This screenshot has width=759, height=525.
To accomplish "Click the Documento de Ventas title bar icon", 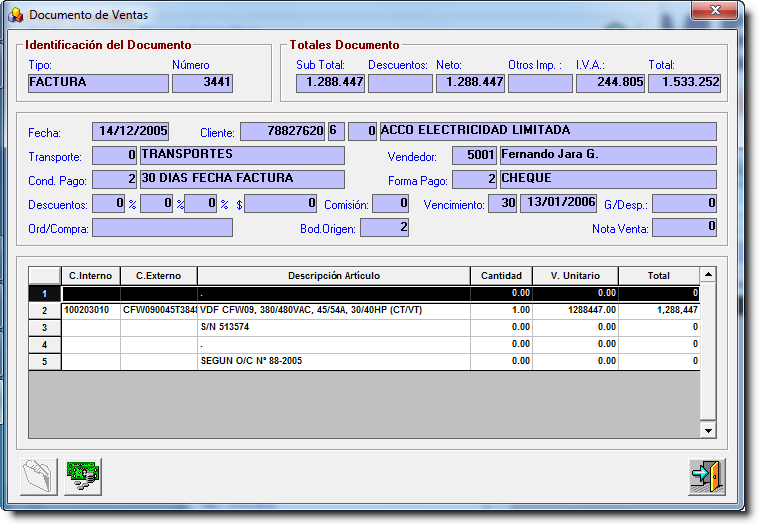I will pos(15,15).
